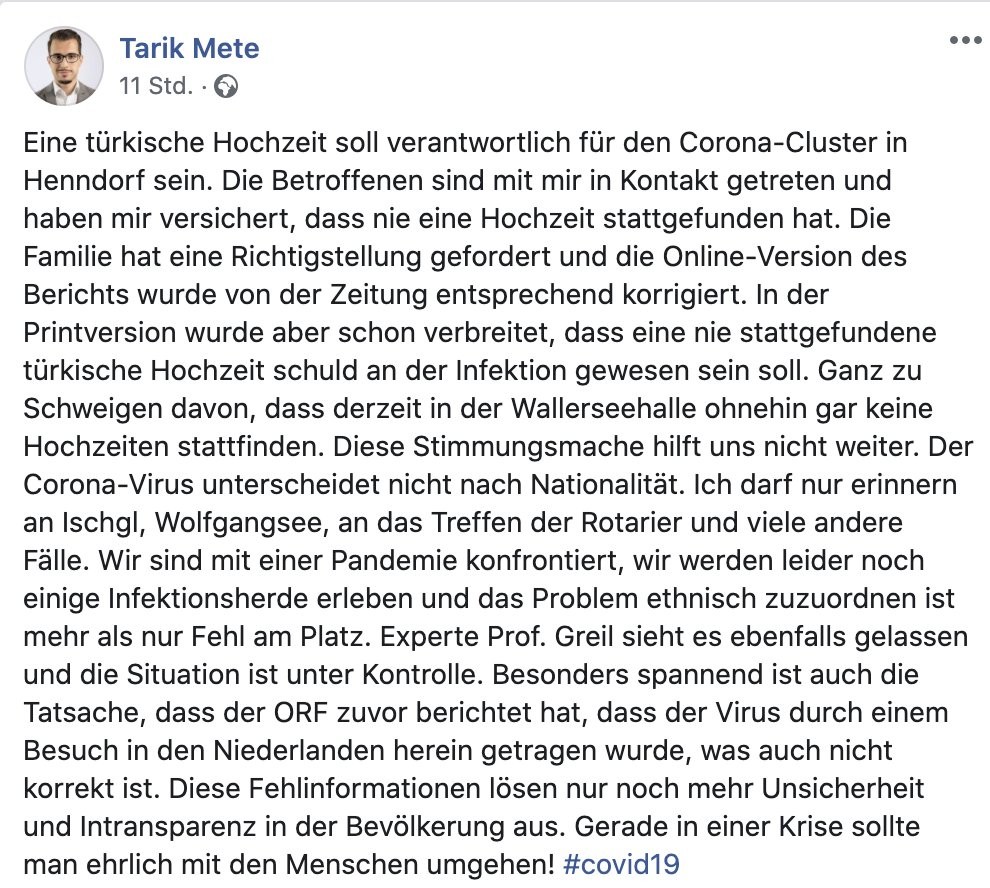Open the post via the '11 Std.' timestamp
The image size is (990, 888).
pyautogui.click(x=155, y=85)
